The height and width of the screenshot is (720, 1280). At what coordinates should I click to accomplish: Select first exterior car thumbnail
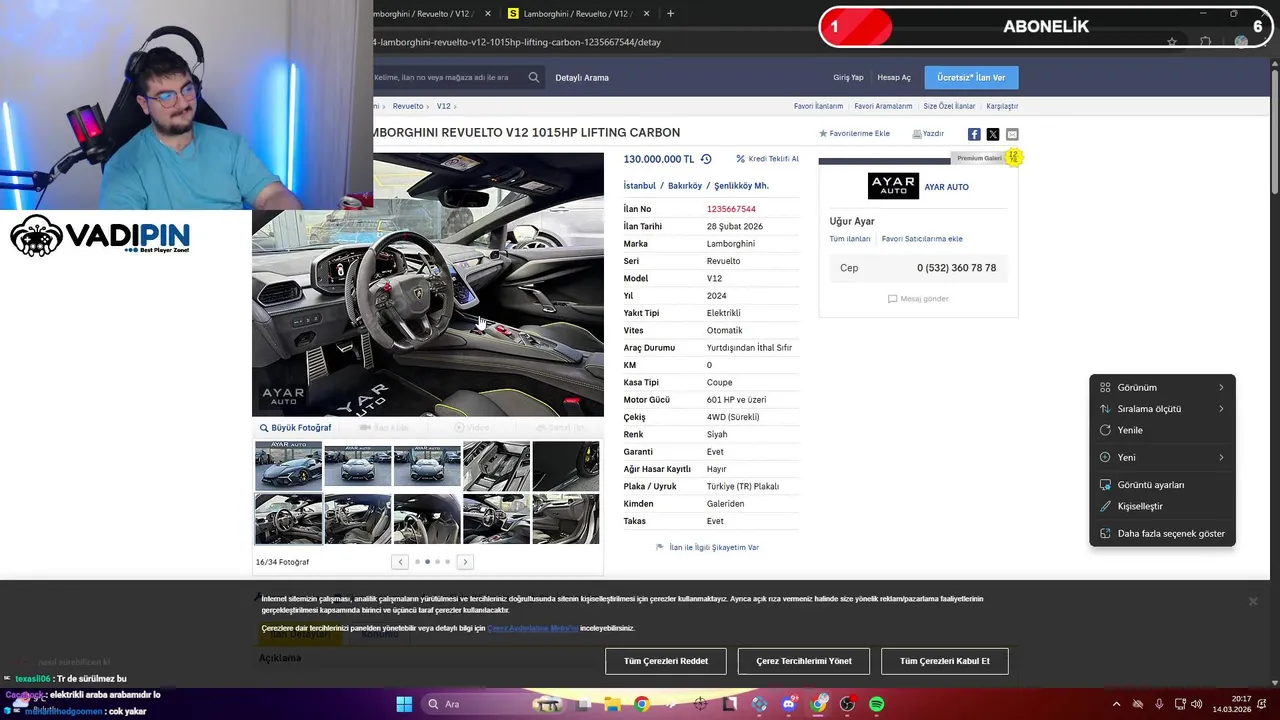pyautogui.click(x=288, y=465)
